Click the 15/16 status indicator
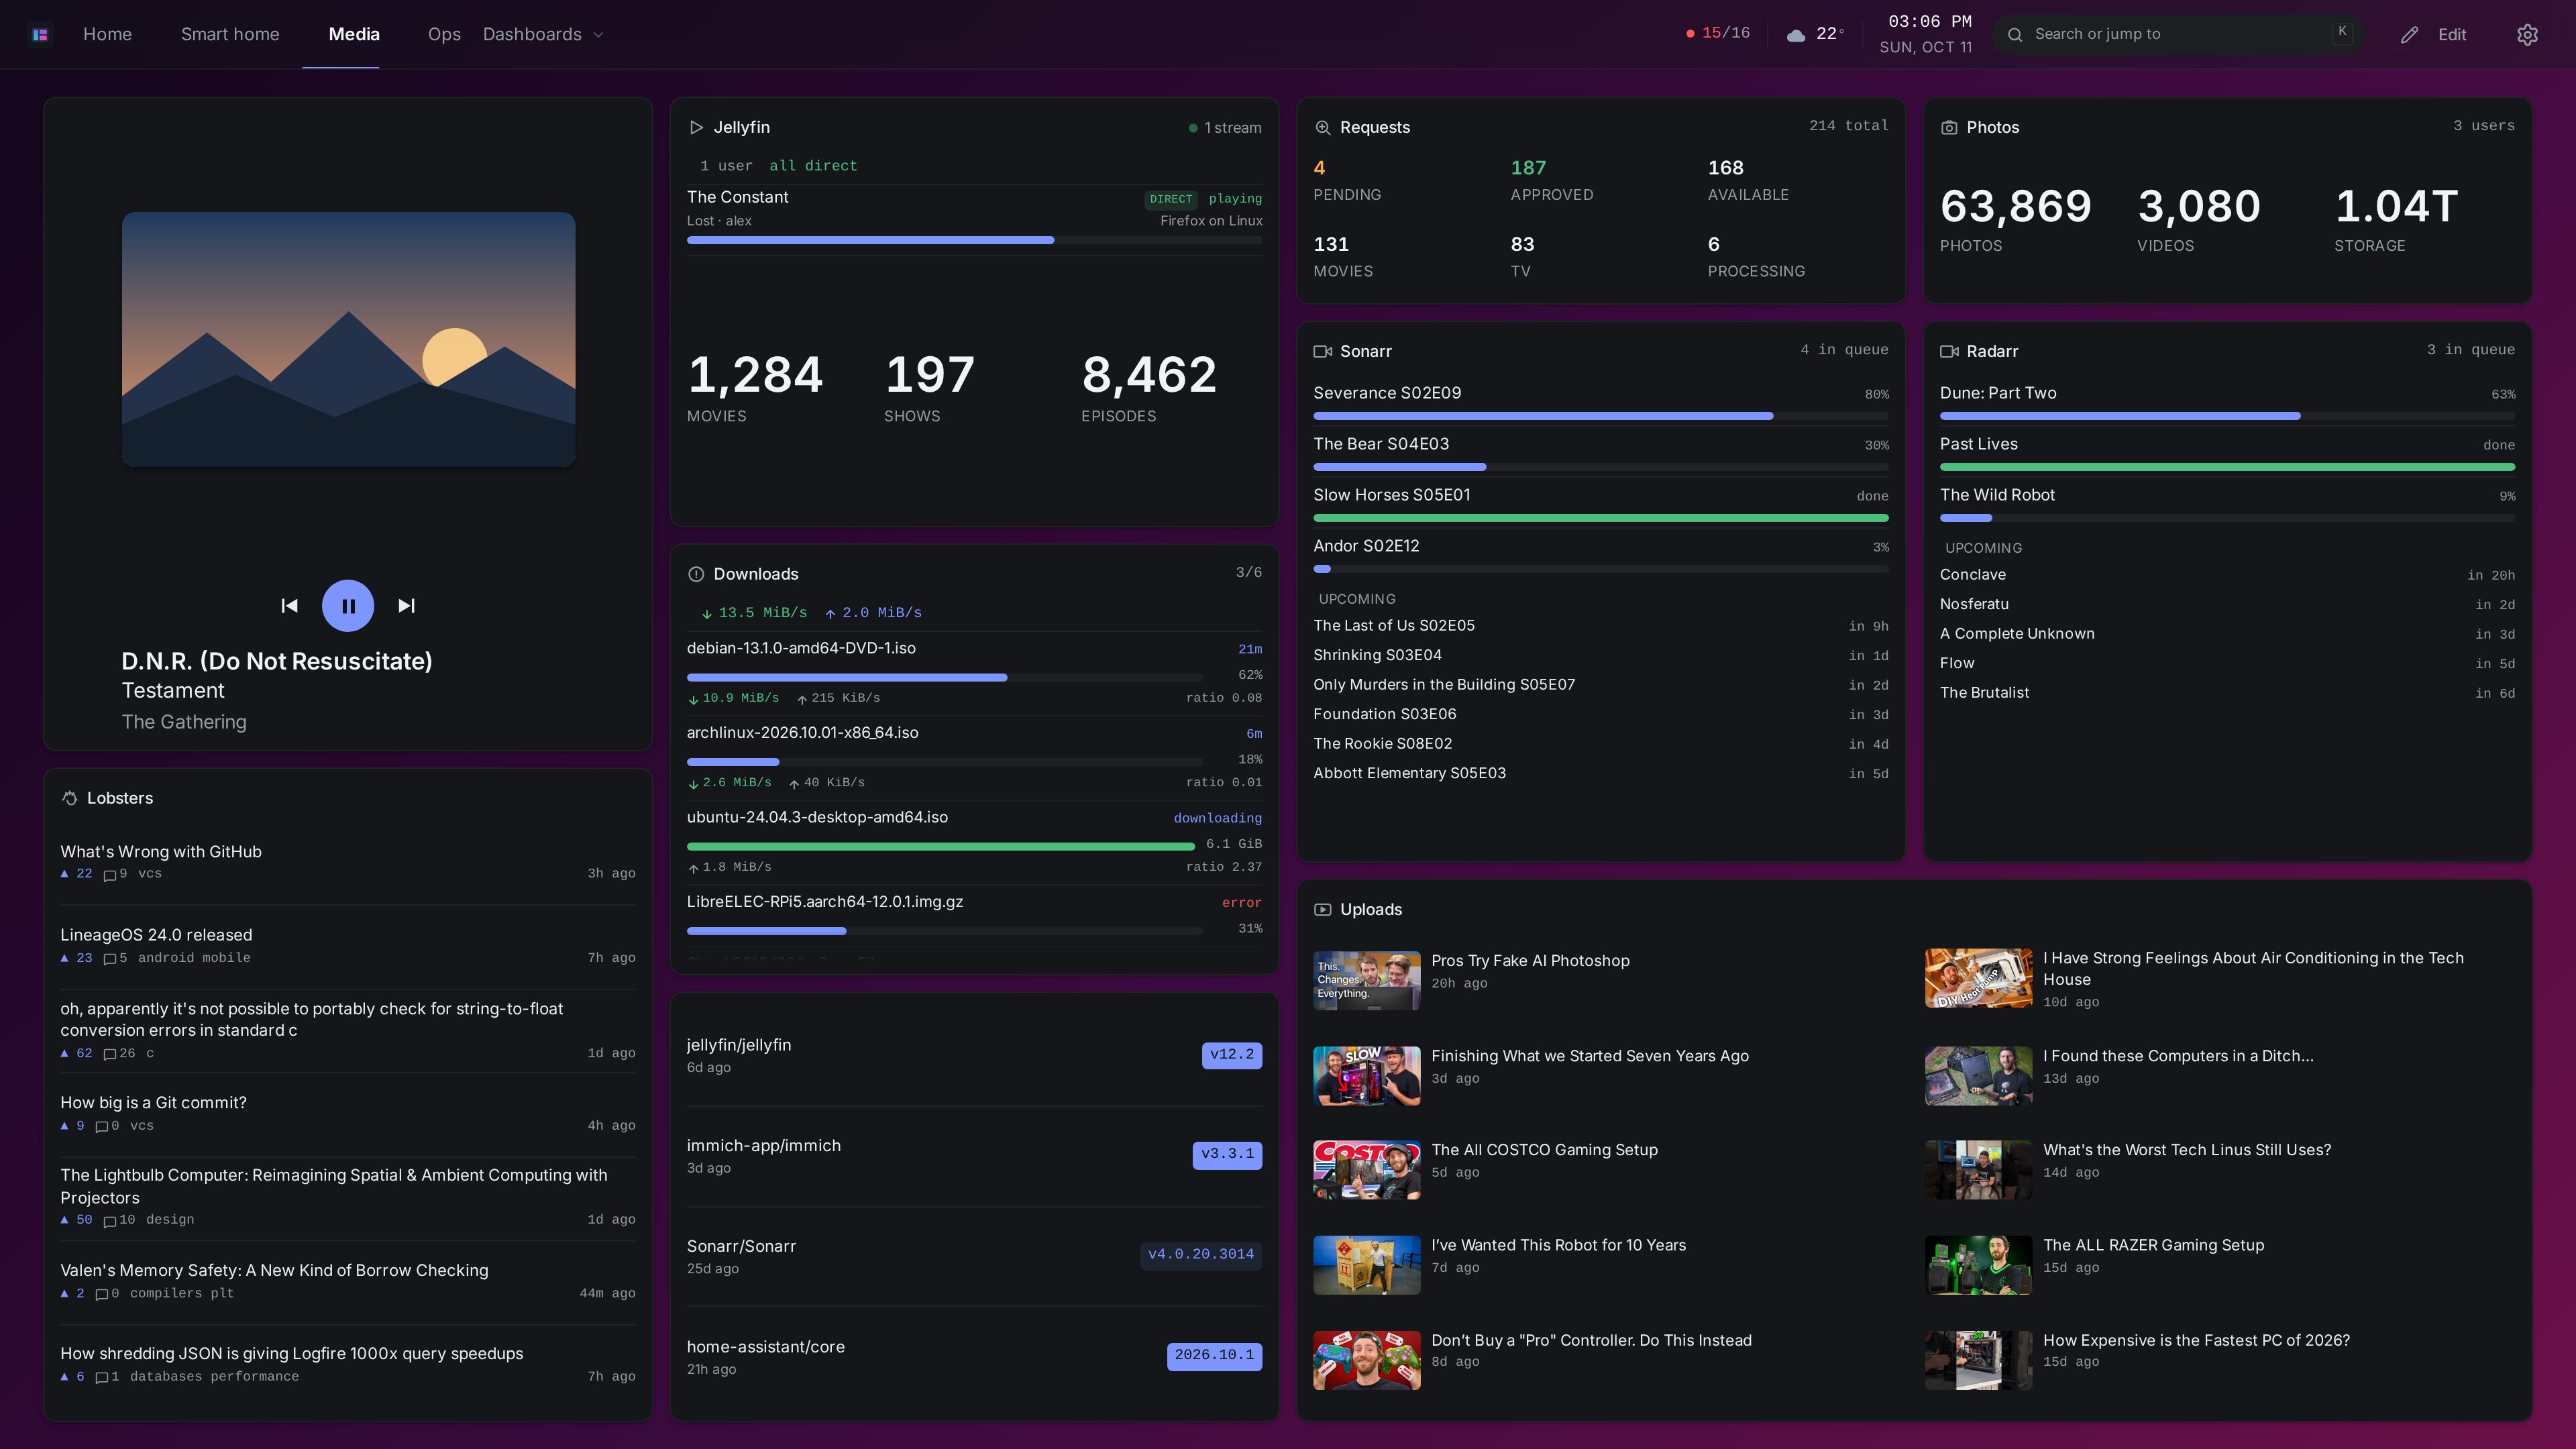 tap(1718, 33)
